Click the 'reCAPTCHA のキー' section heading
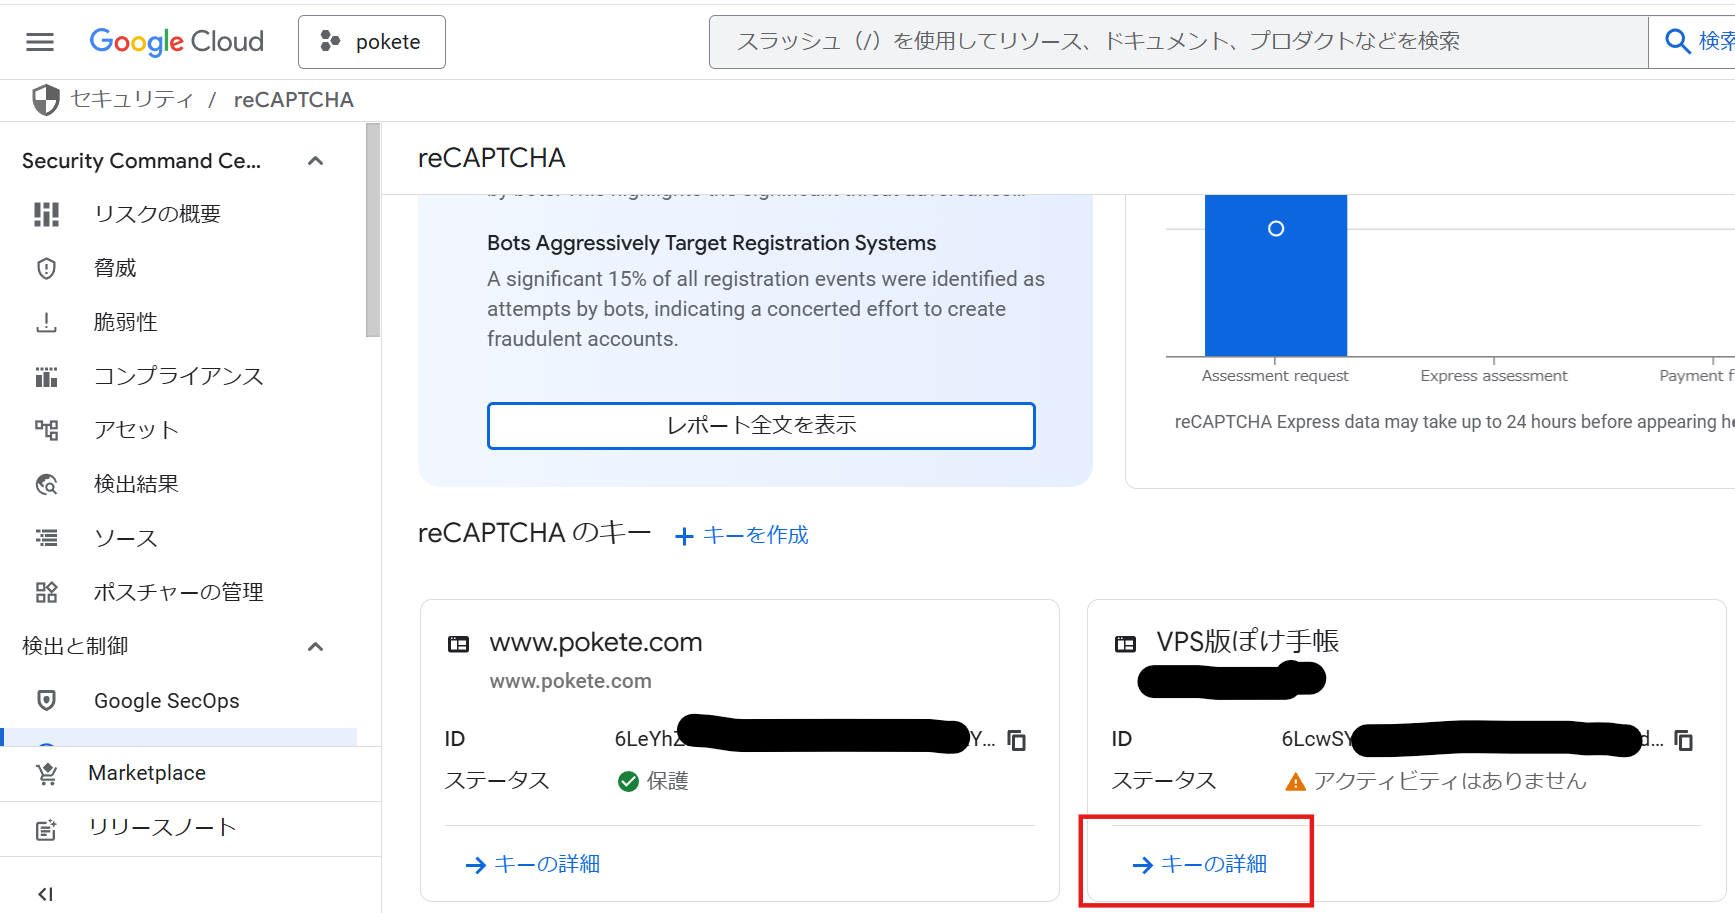The image size is (1735, 913). click(x=535, y=533)
